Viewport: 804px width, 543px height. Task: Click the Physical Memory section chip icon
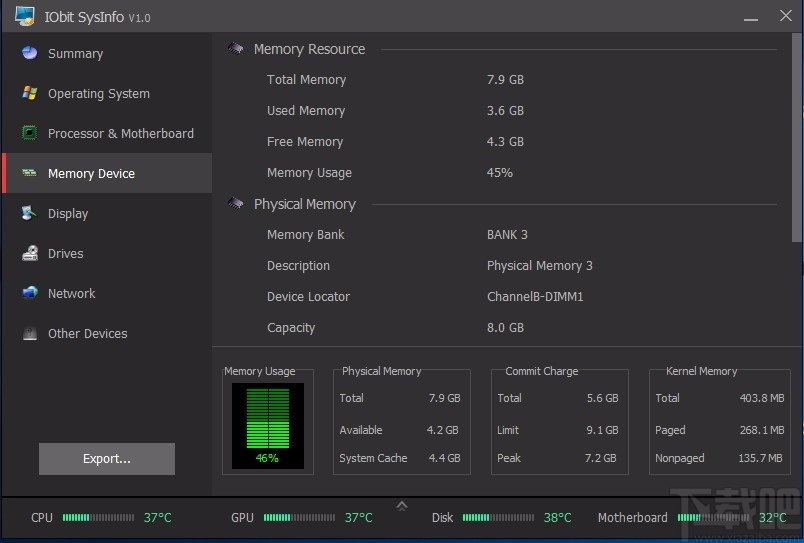(x=235, y=204)
